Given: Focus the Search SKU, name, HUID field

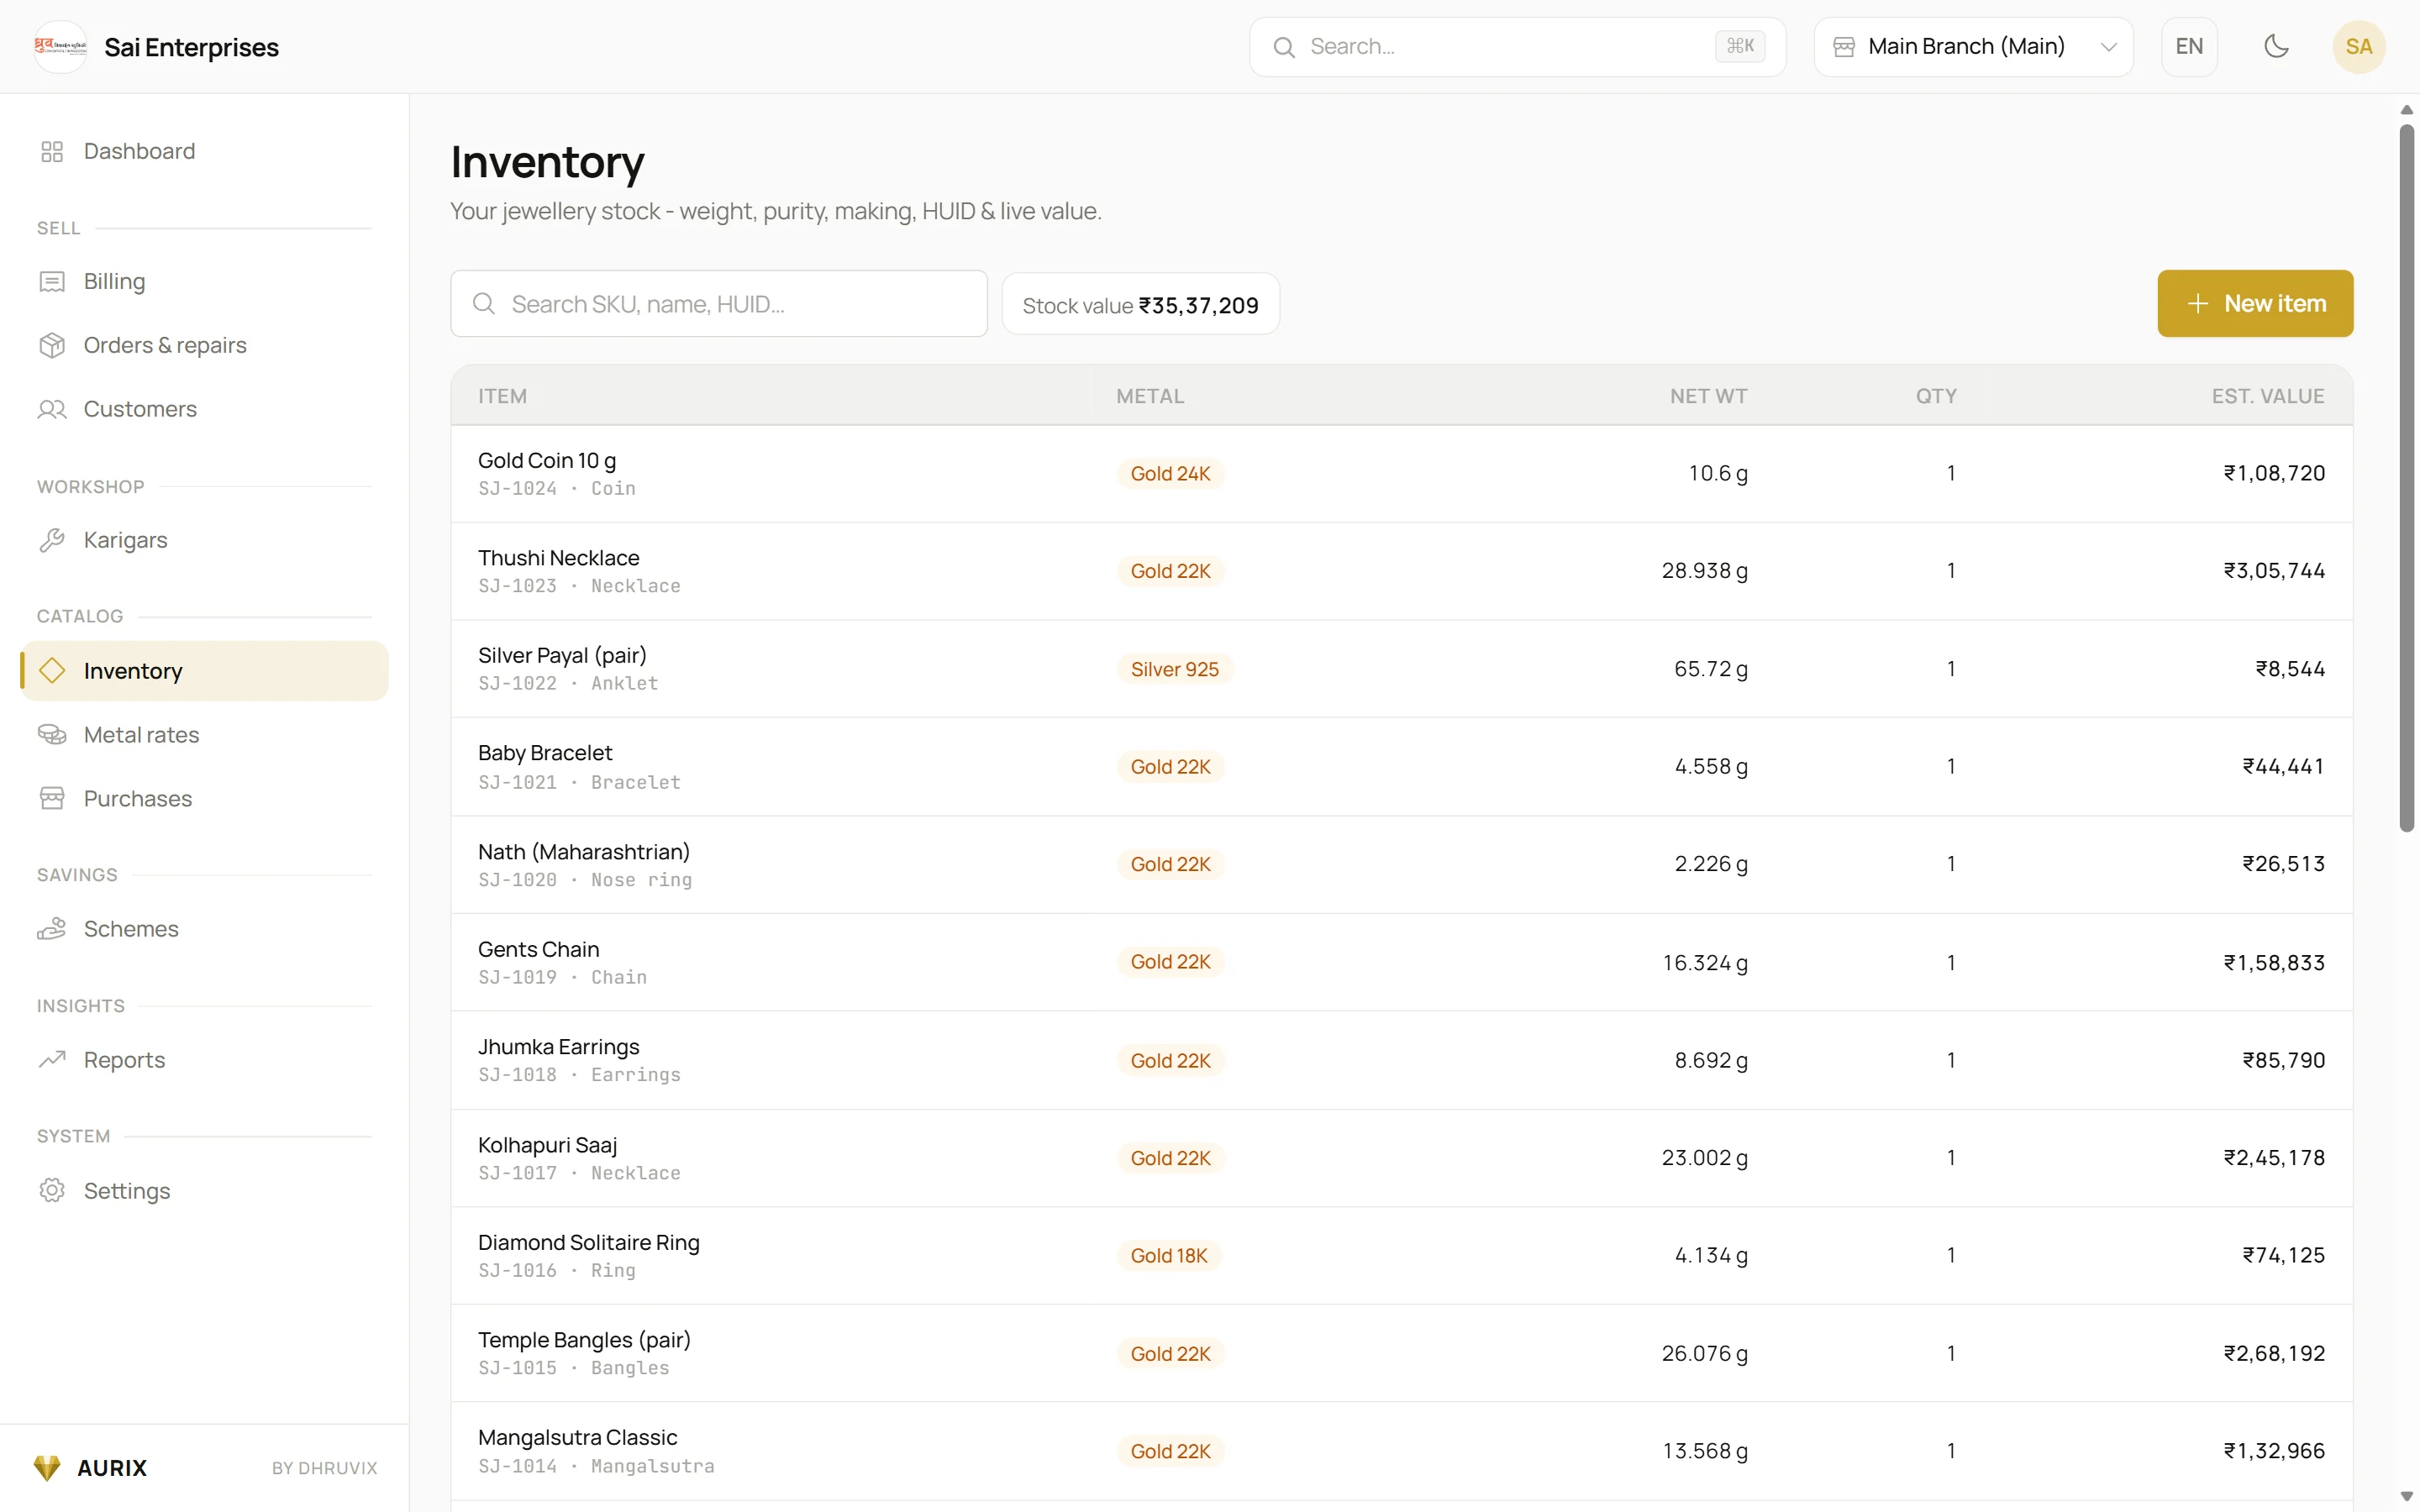Looking at the screenshot, I should pos(719,303).
